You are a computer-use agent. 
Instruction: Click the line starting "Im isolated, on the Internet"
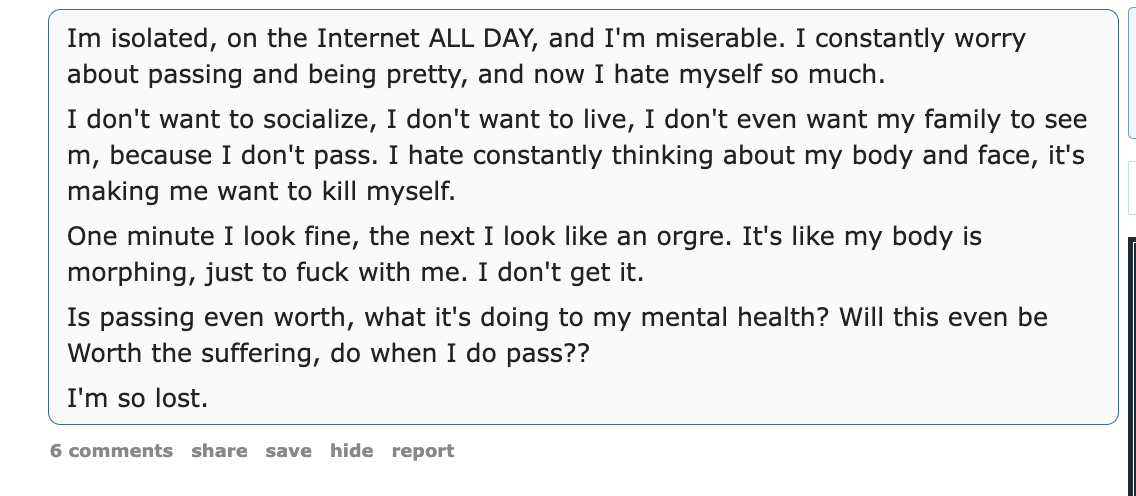pos(546,38)
